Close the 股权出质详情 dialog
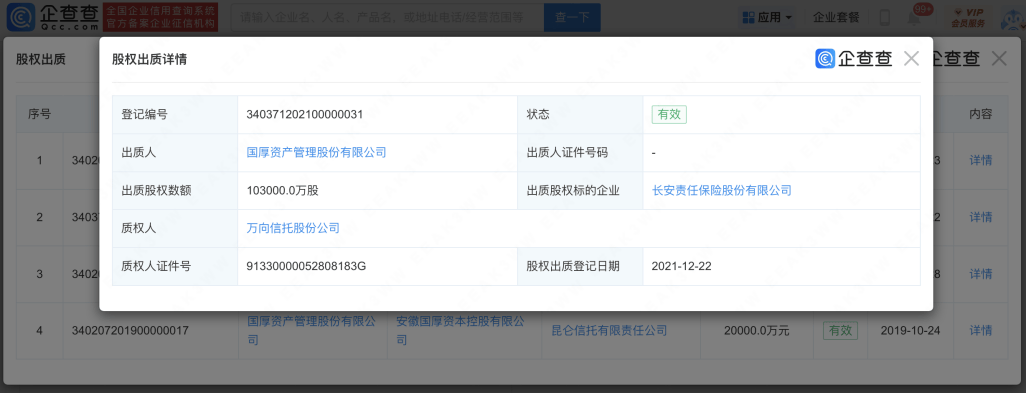This screenshot has height=393, width=1026. coord(911,59)
